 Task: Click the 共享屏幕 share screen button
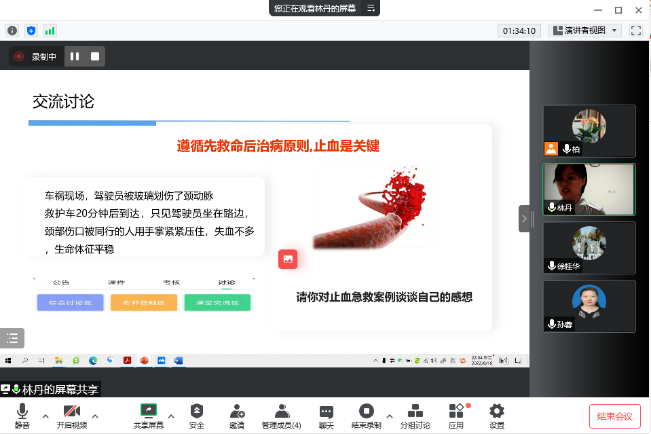(x=148, y=415)
